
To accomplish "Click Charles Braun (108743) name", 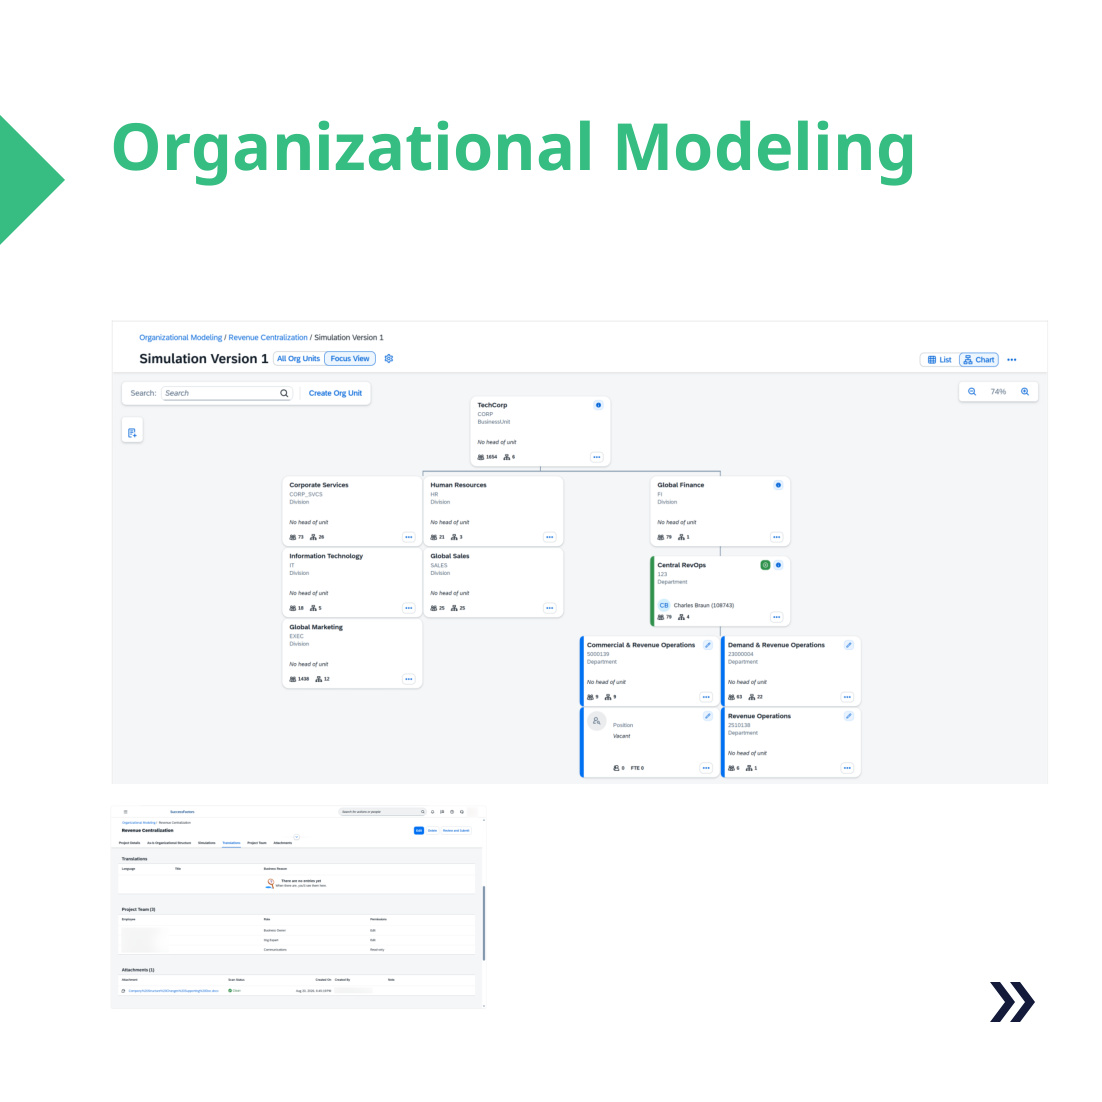I will pyautogui.click(x=704, y=605).
